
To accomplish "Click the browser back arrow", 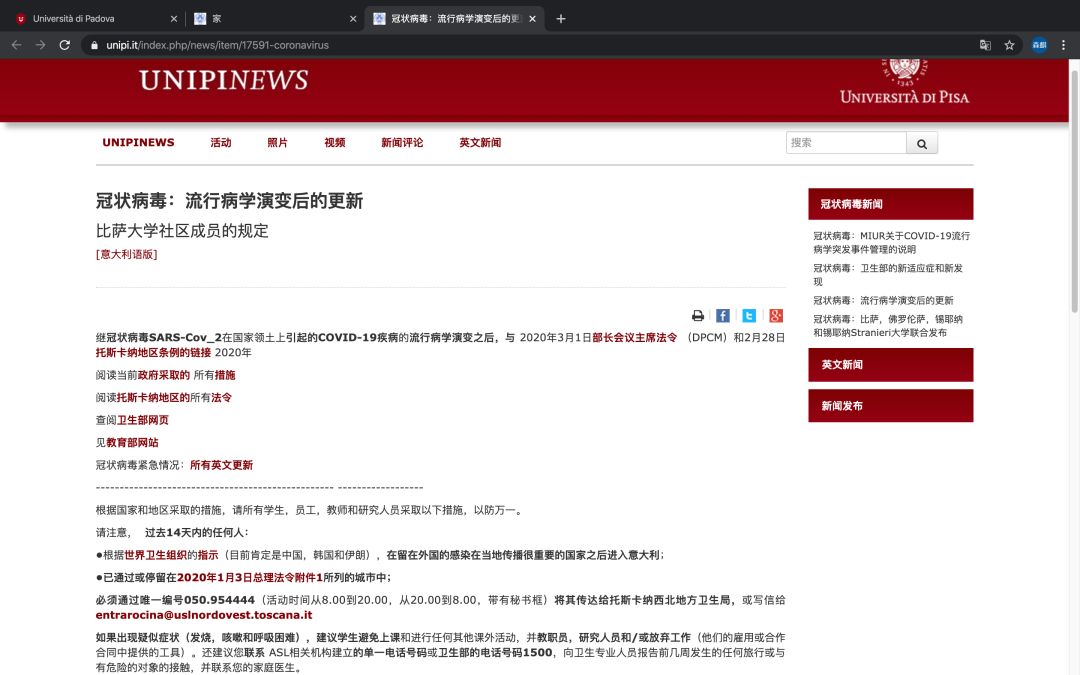I will (x=17, y=45).
